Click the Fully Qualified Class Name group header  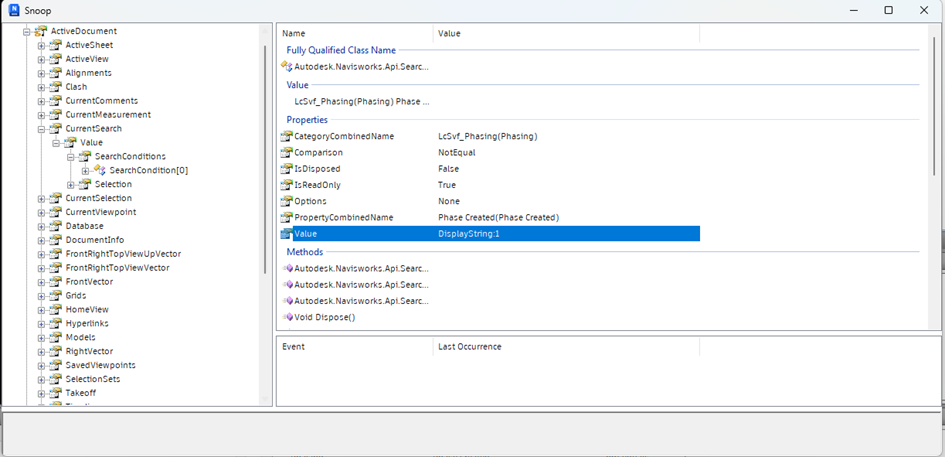[x=341, y=51]
